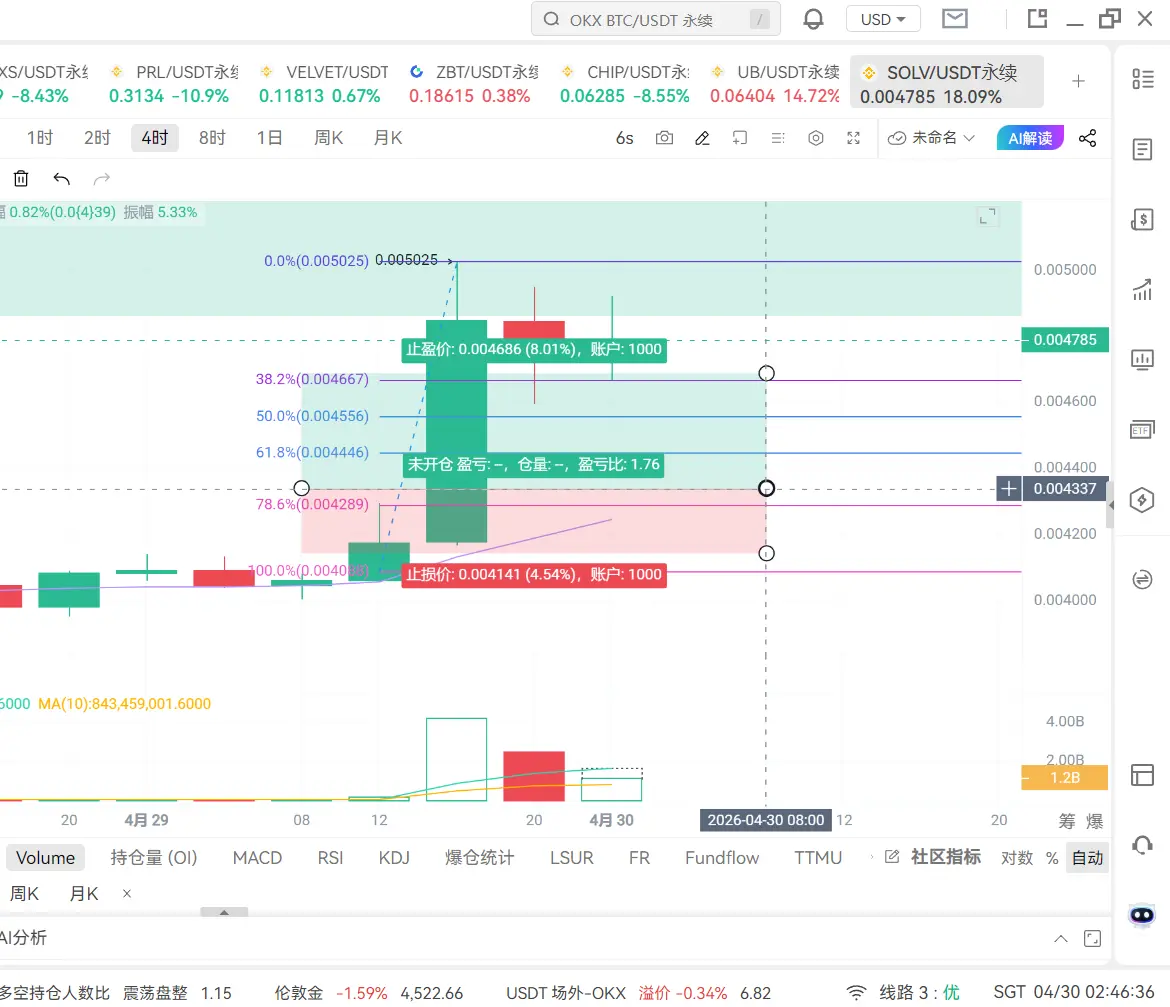Click the notification bell icon

pos(813,19)
